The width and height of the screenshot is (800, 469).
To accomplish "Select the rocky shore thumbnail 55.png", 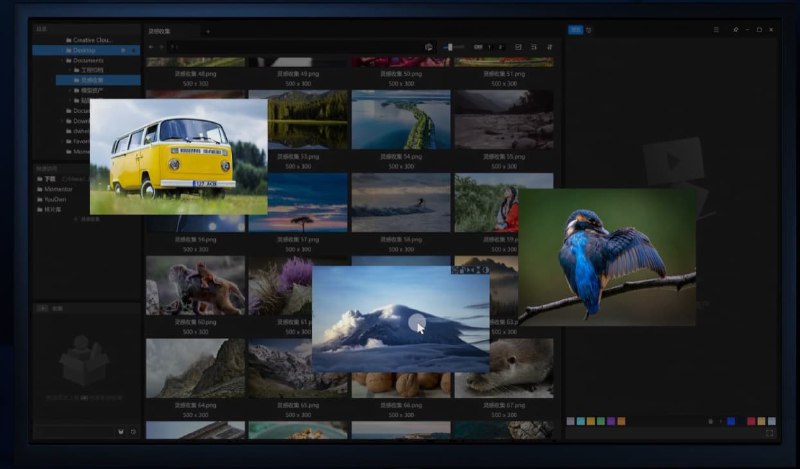I will pos(504,120).
